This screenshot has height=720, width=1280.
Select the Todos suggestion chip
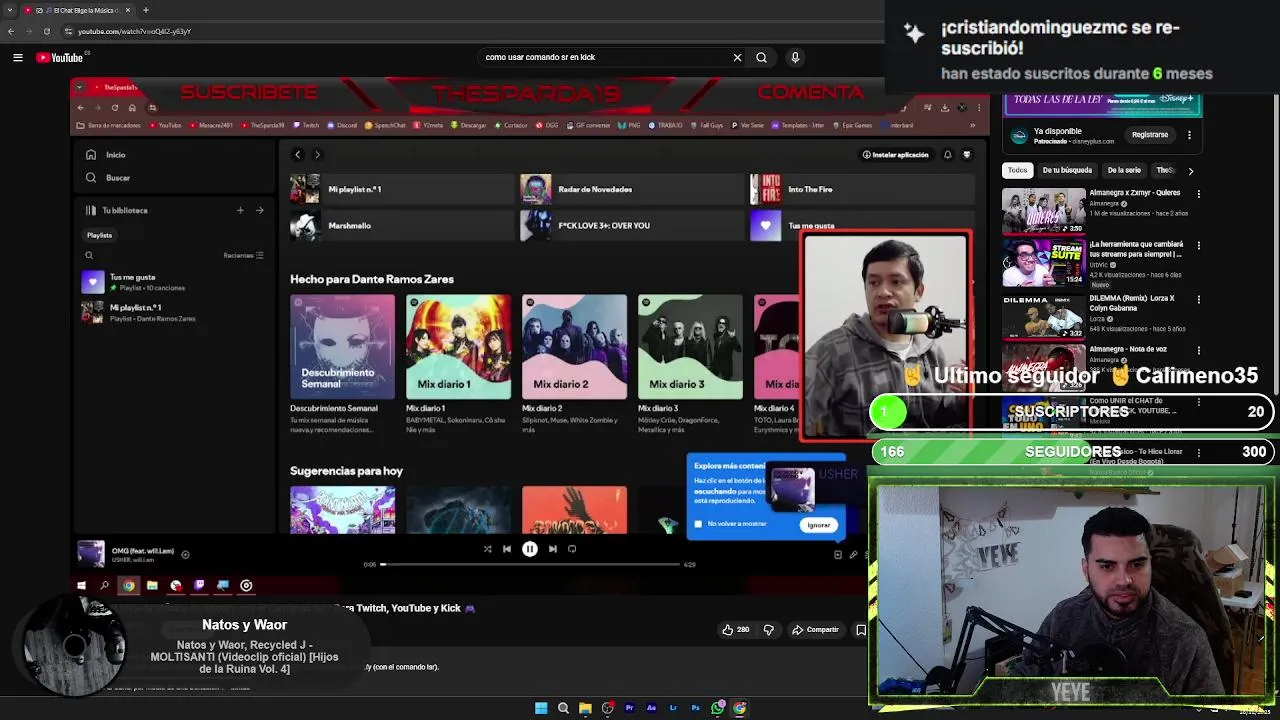click(x=1017, y=170)
